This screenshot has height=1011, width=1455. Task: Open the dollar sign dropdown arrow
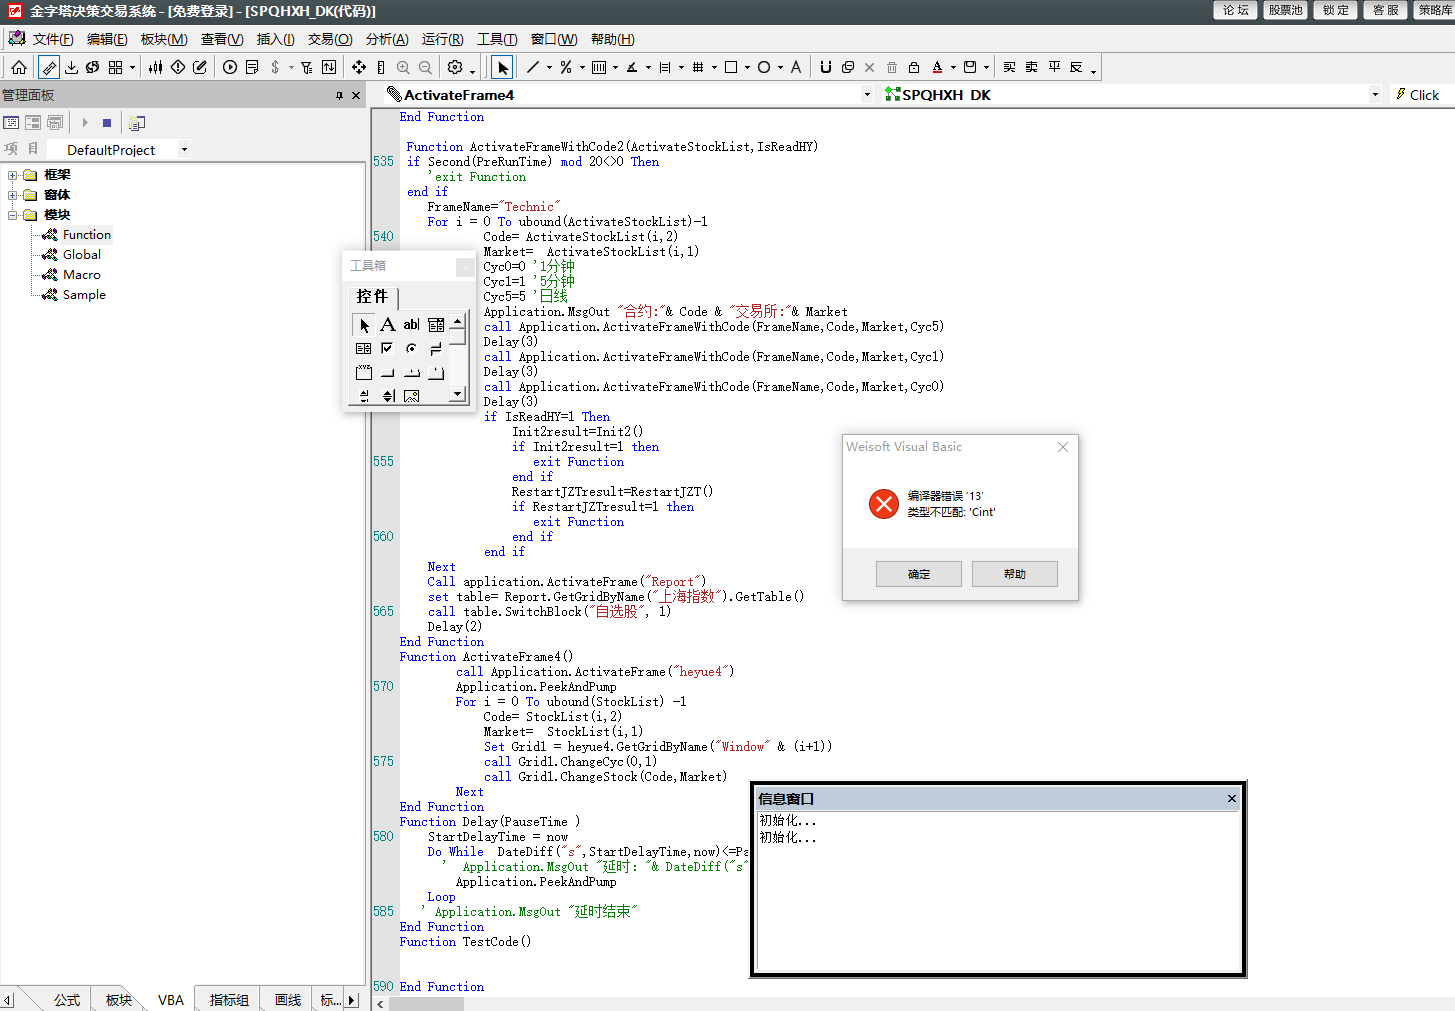(291, 68)
